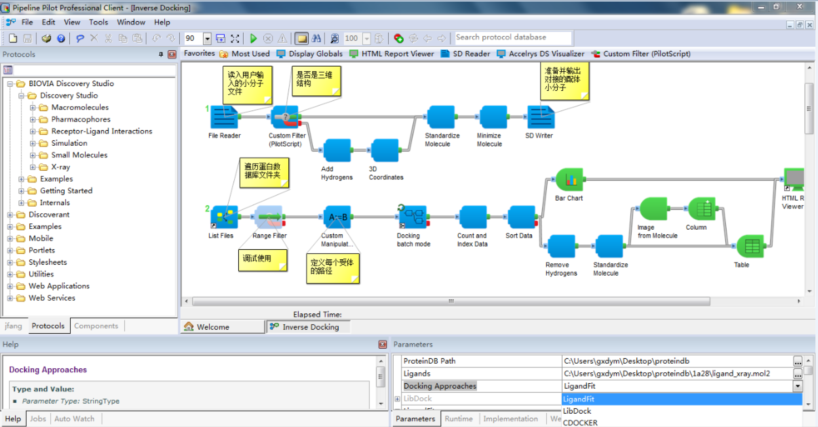Click the blue help question mark icon
The image size is (818, 427).
pos(61,39)
